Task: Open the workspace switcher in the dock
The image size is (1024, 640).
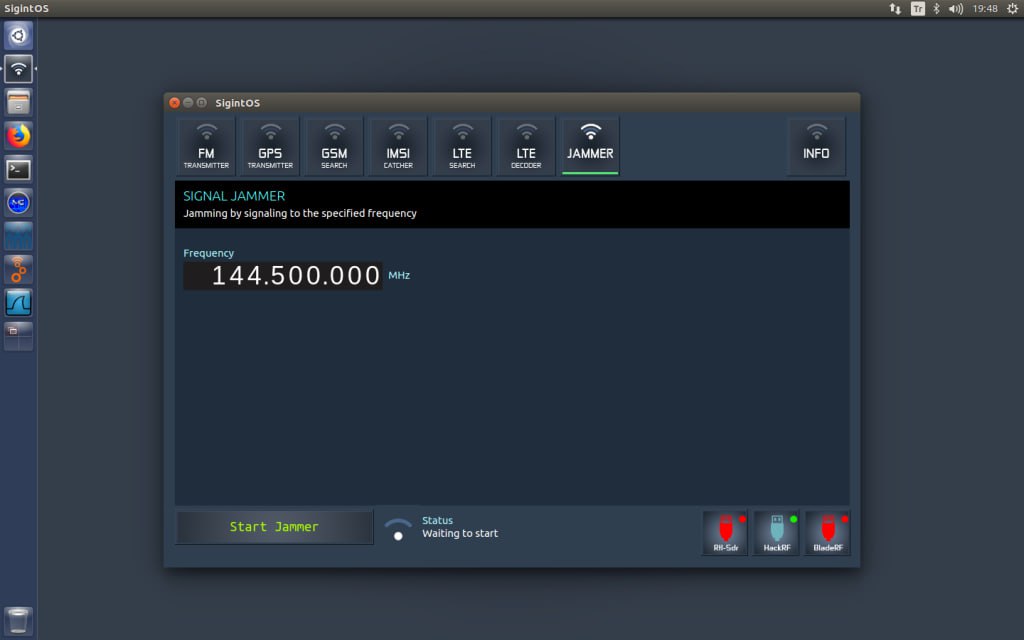Action: 18,336
